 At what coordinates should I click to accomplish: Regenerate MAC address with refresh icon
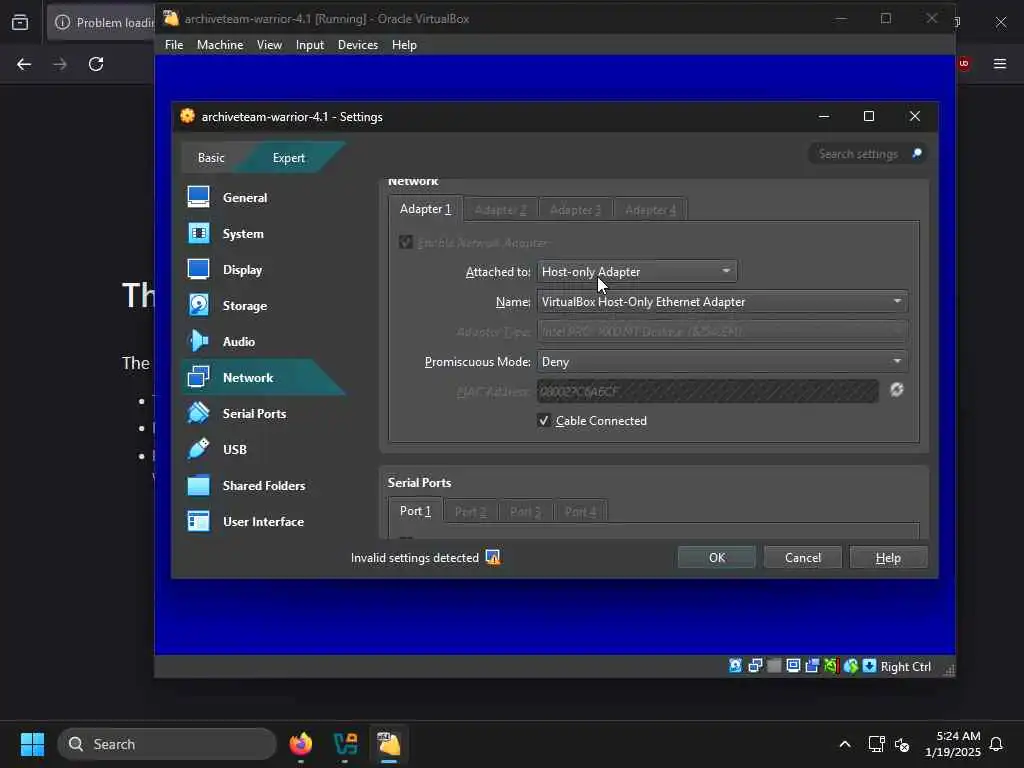[x=897, y=390]
